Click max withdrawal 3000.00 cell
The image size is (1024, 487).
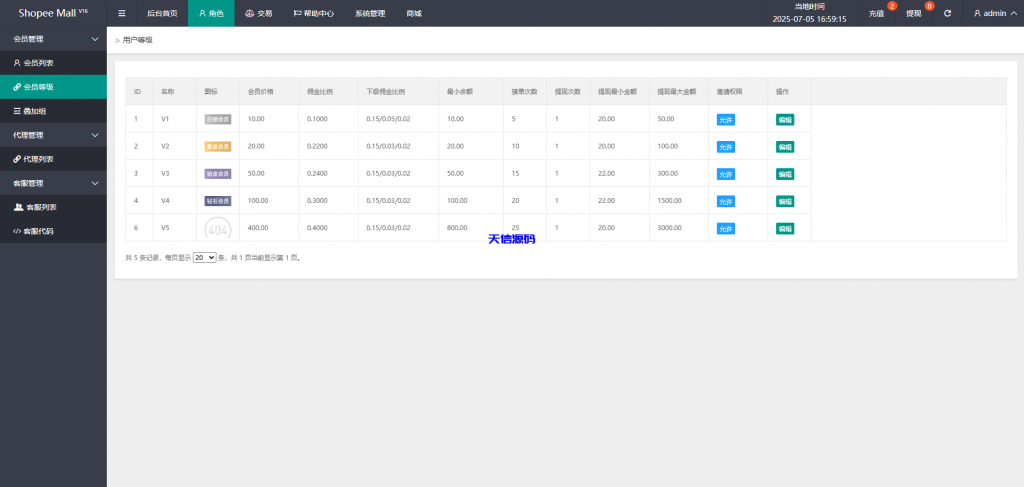669,228
